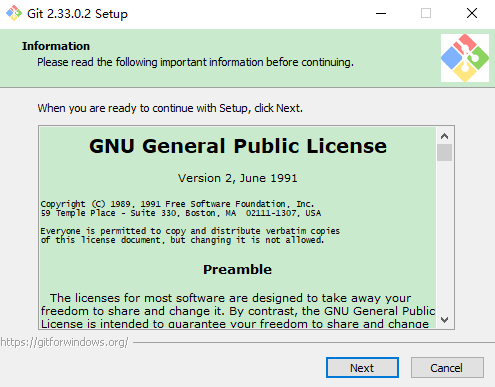Click 'The licenses for most software' paragraph line
Viewport: 495px width, 387px height.
click(x=230, y=298)
